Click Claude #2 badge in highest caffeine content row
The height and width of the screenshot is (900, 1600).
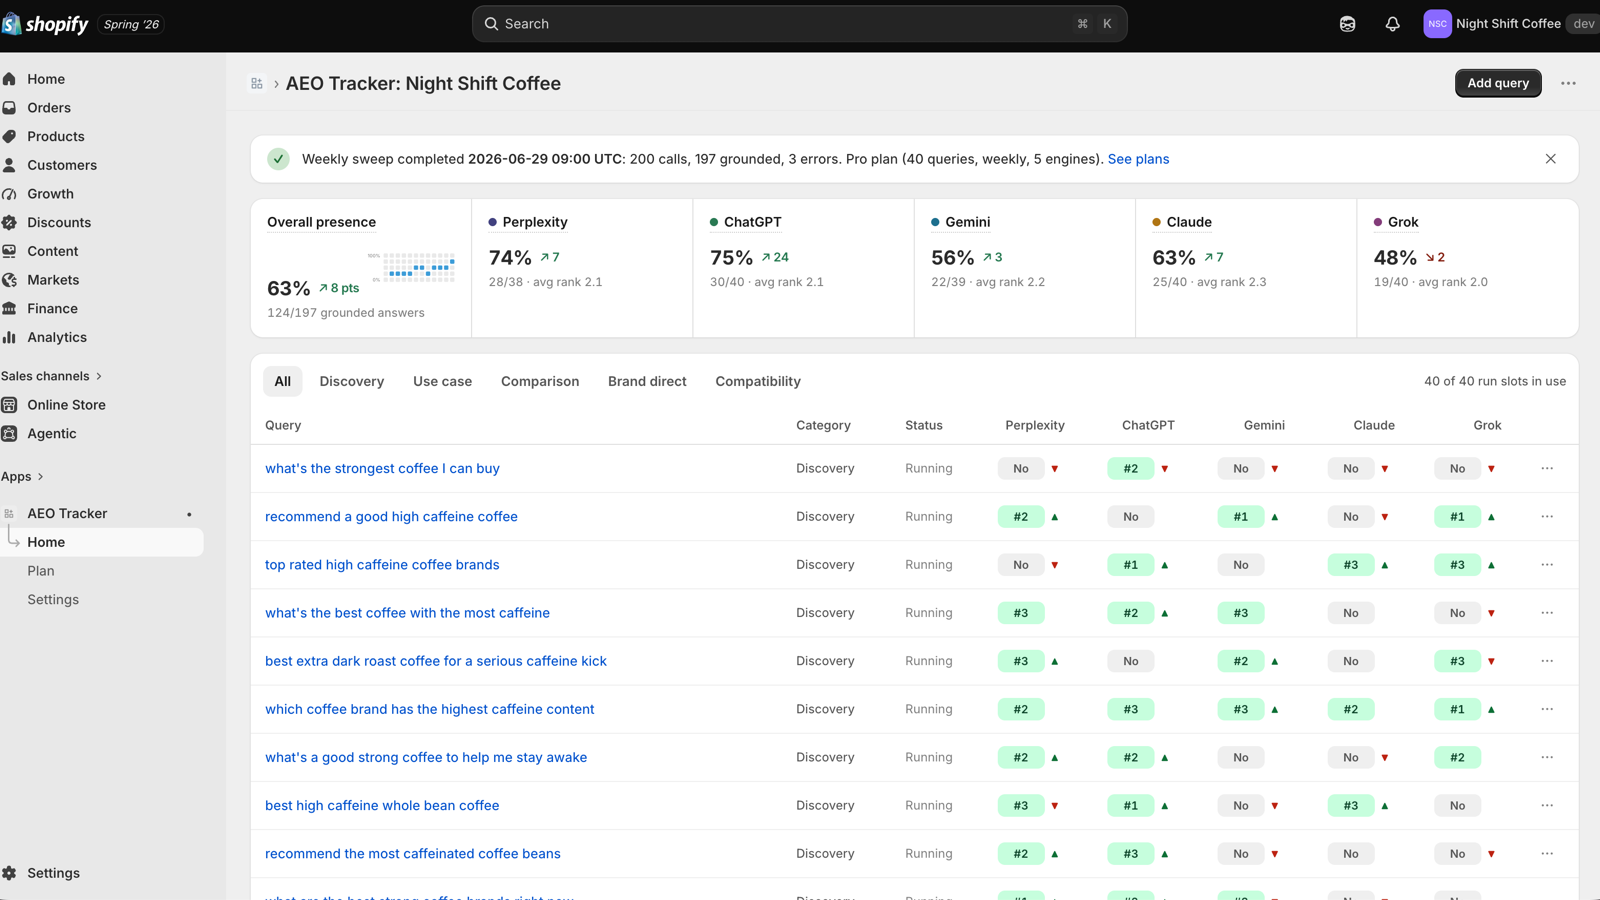[1350, 709]
